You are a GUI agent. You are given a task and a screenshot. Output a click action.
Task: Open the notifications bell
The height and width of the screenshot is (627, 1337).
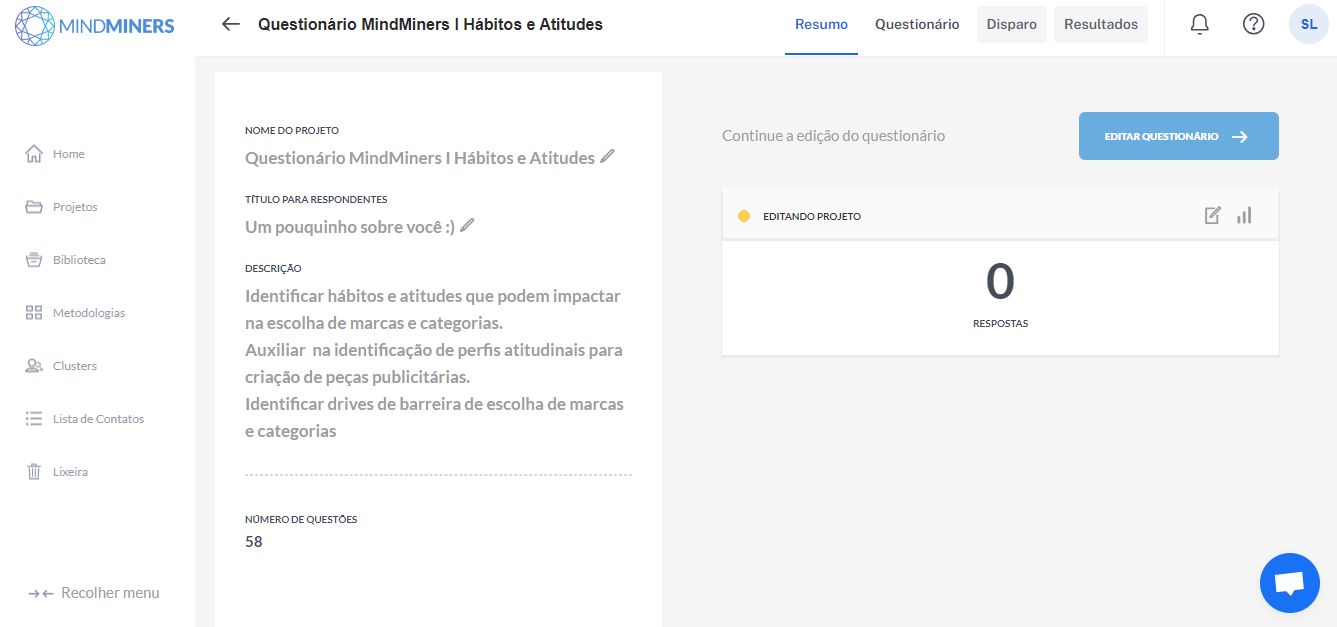click(x=1200, y=24)
